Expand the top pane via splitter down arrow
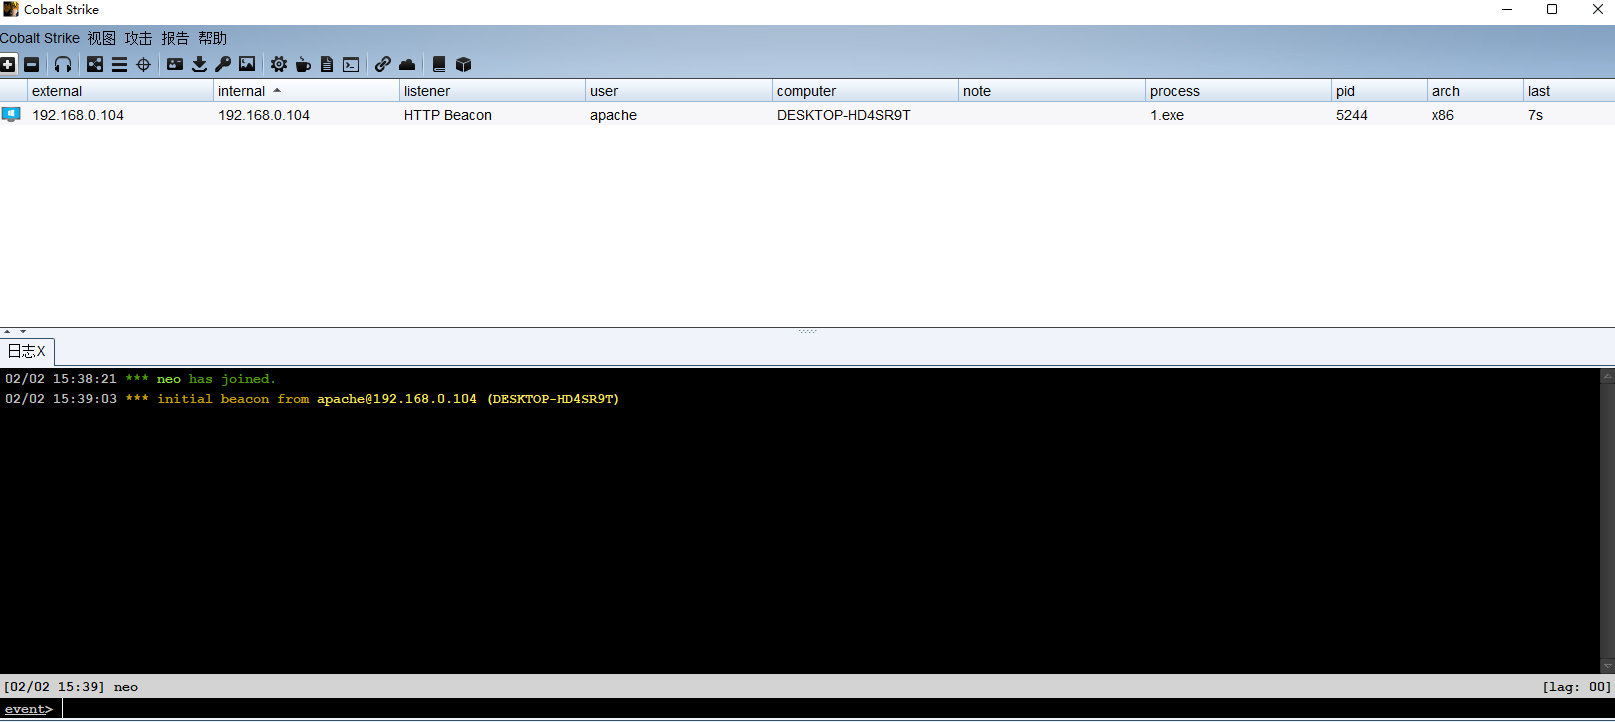This screenshot has width=1615, height=722. tap(23, 331)
